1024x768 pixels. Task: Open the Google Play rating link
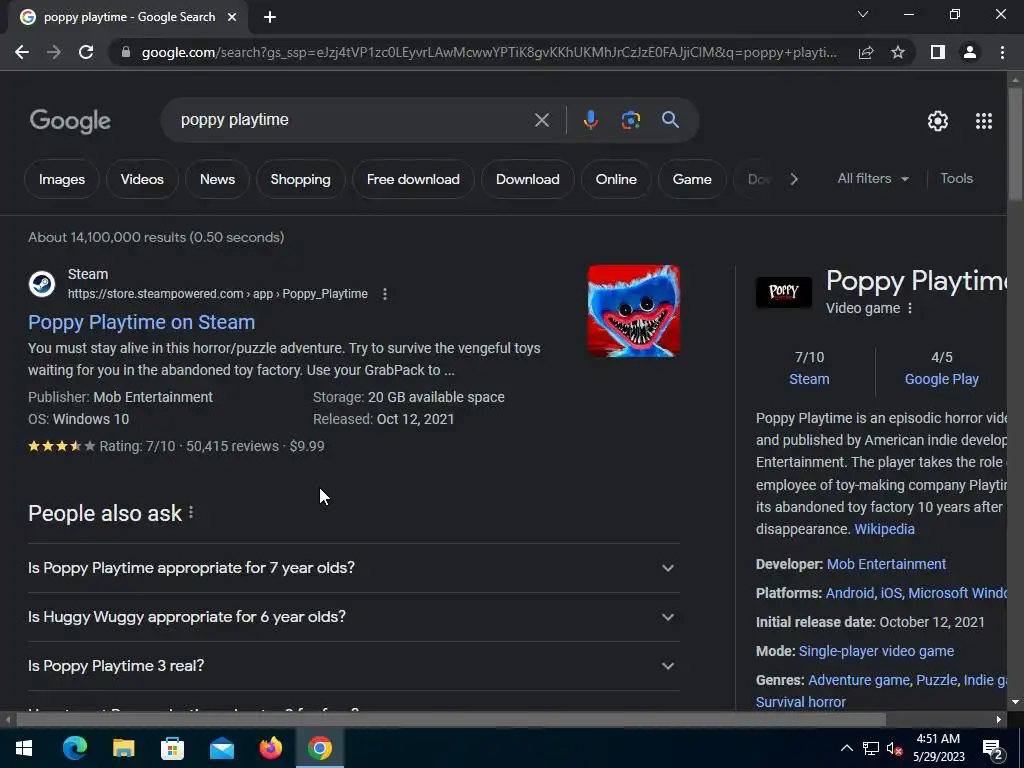coord(942,379)
